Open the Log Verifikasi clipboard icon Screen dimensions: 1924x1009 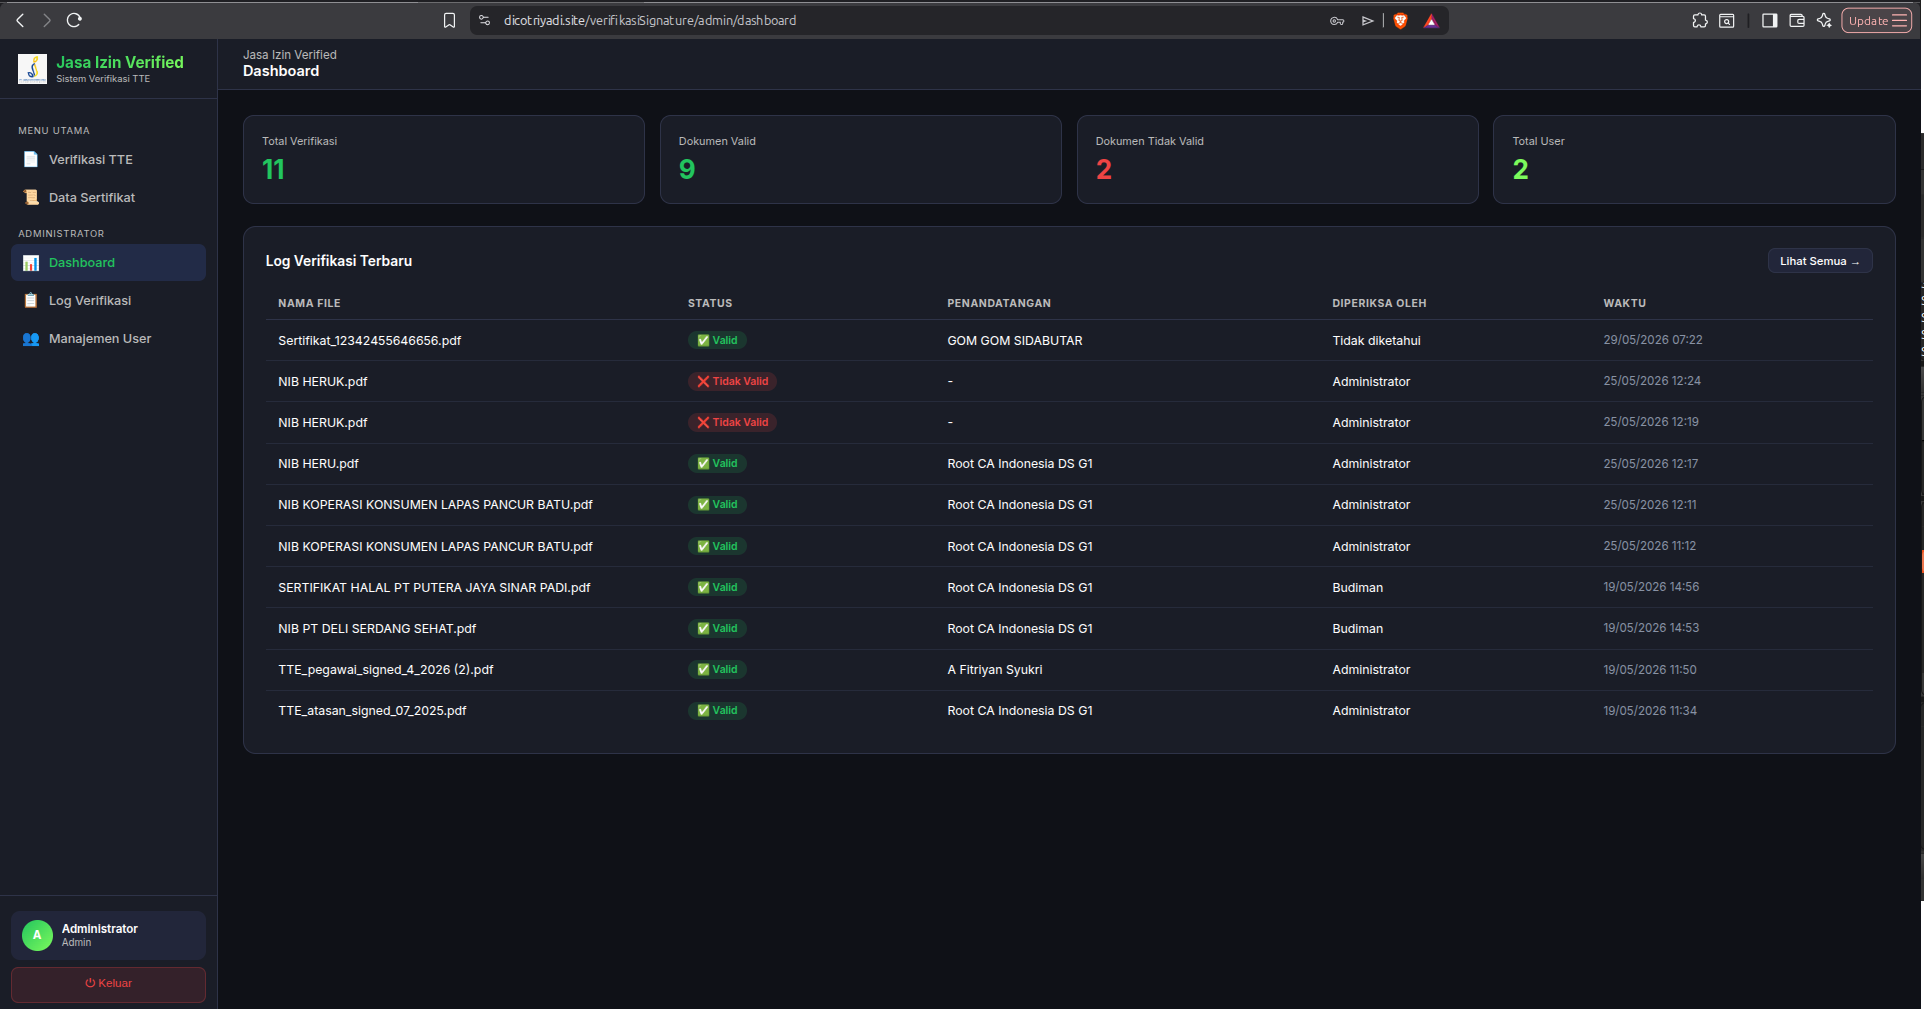(31, 301)
